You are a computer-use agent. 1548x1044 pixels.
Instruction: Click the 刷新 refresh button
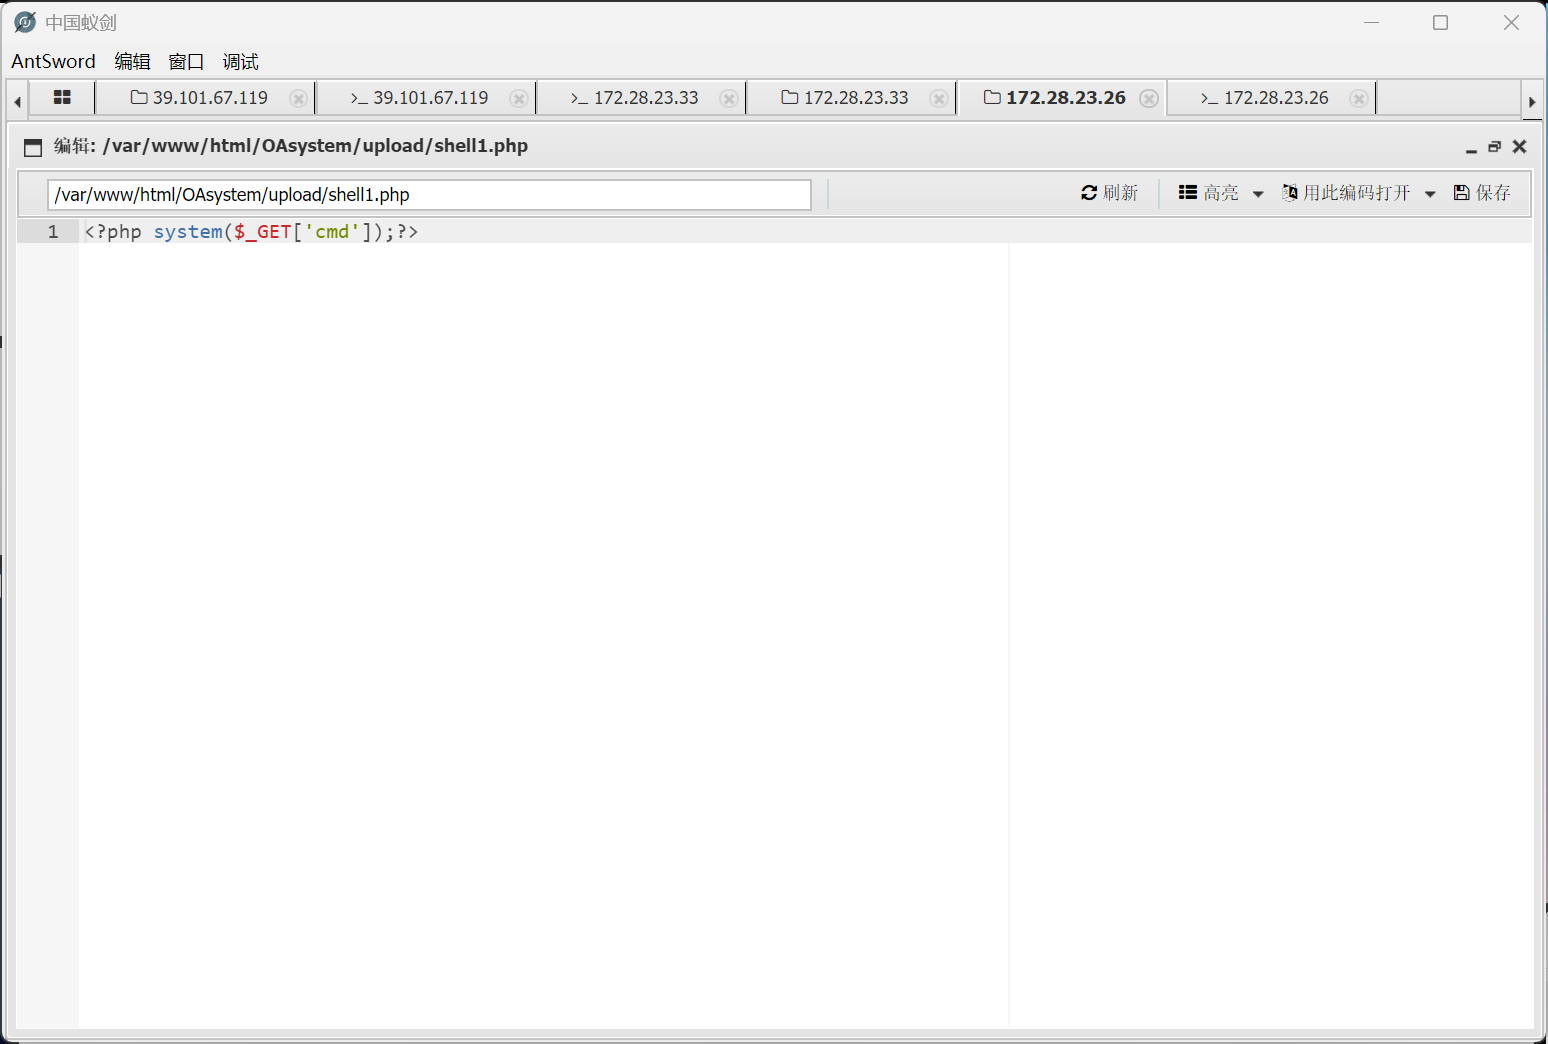coord(1109,193)
